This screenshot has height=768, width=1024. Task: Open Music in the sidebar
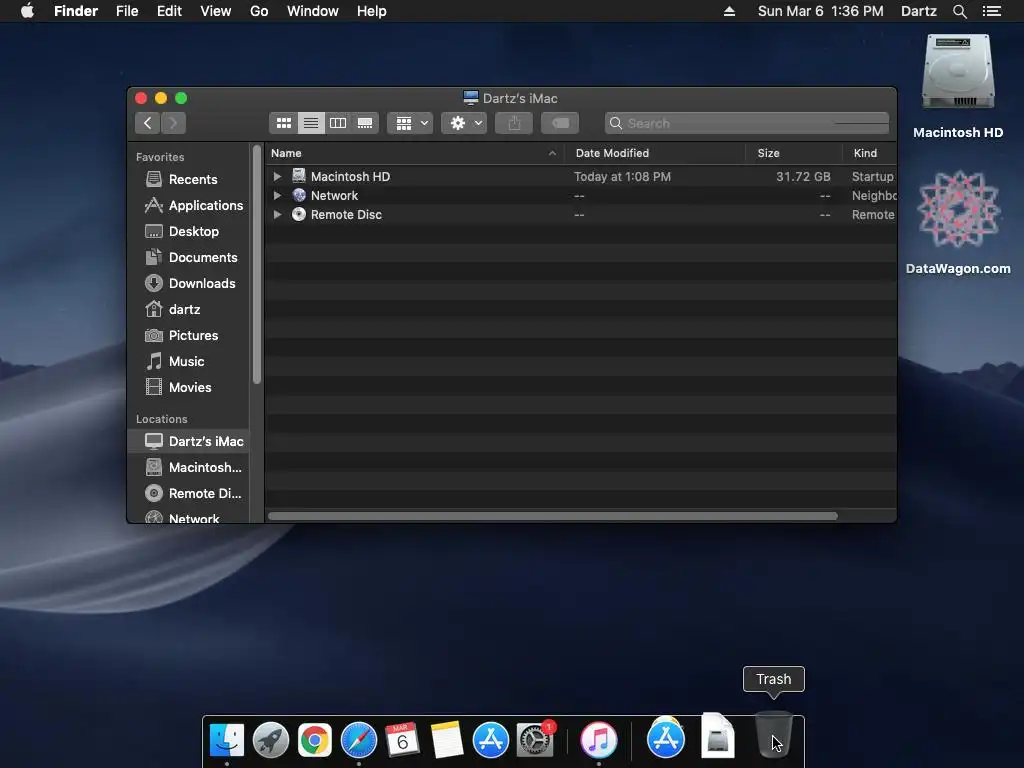(189, 361)
